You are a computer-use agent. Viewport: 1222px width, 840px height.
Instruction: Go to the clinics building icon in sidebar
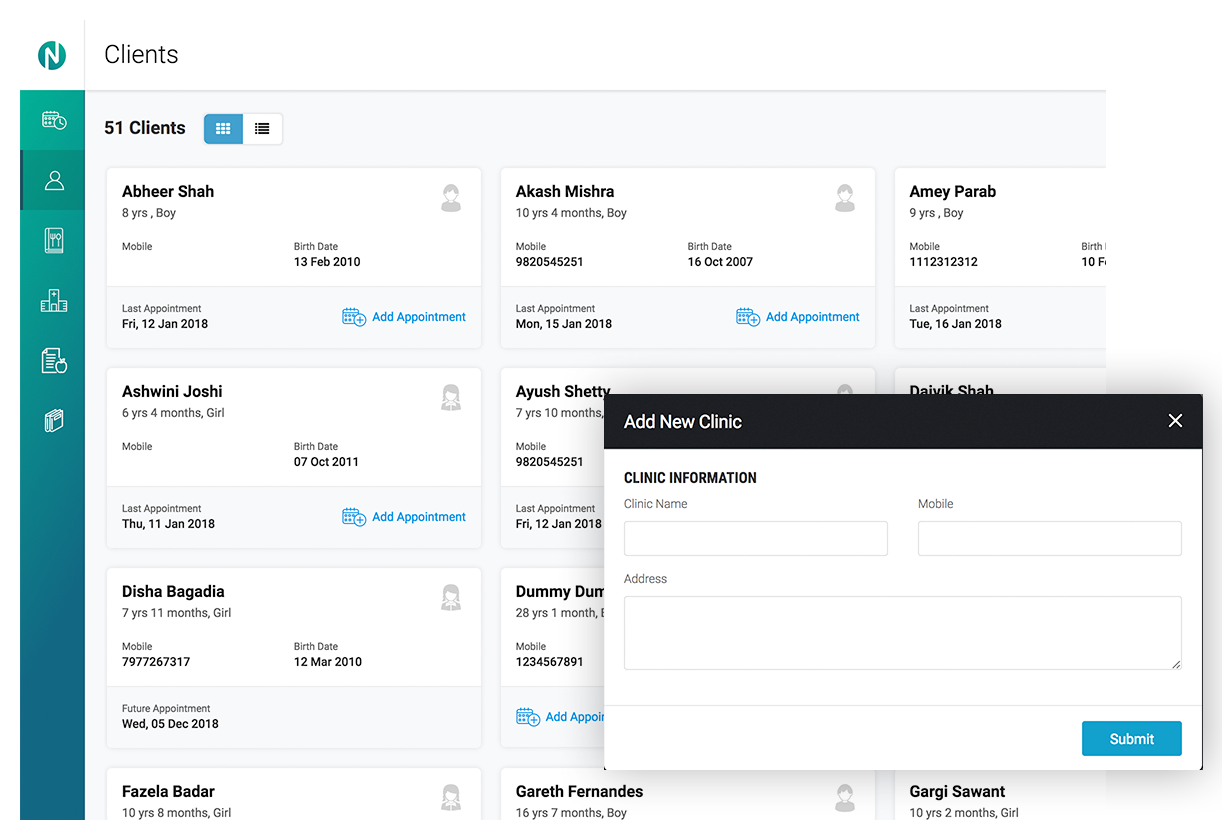point(54,301)
